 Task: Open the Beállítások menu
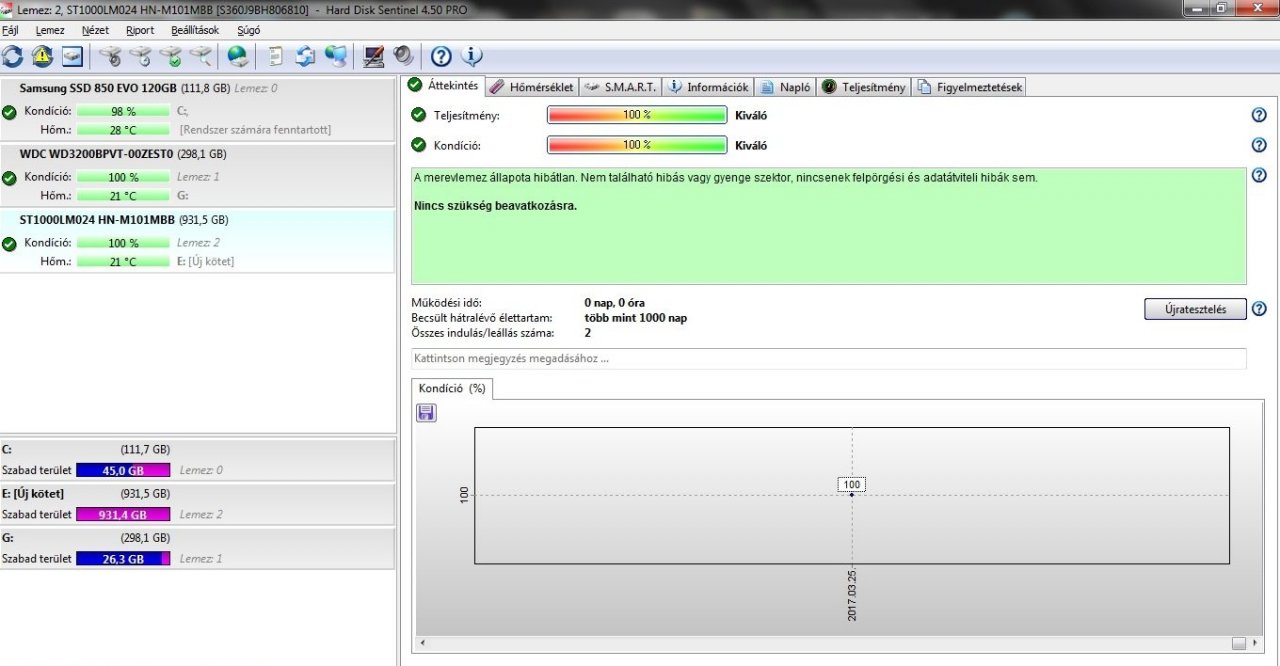coord(195,30)
